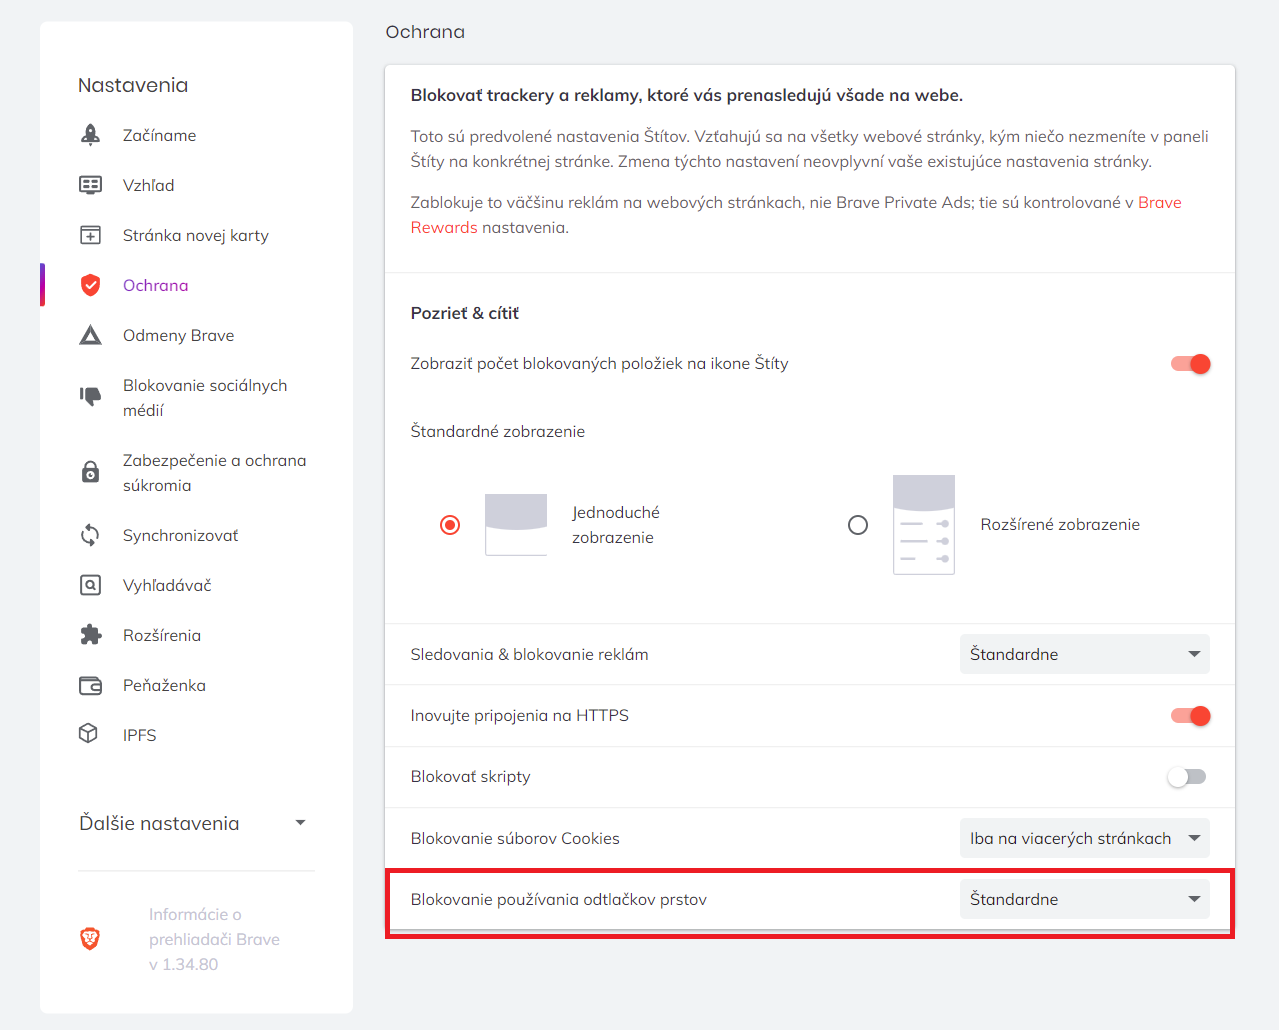Viewport: 1279px width, 1030px height.
Task: Open Vyhľadávač settings section
Action: 167,585
